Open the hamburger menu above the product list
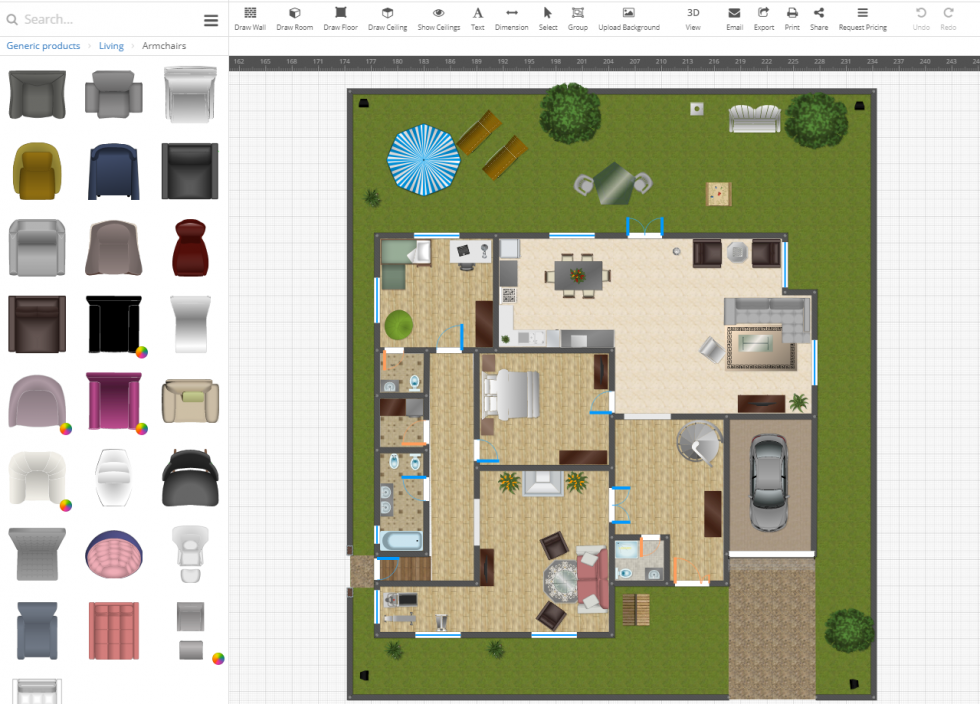The width and height of the screenshot is (980, 704). click(210, 19)
